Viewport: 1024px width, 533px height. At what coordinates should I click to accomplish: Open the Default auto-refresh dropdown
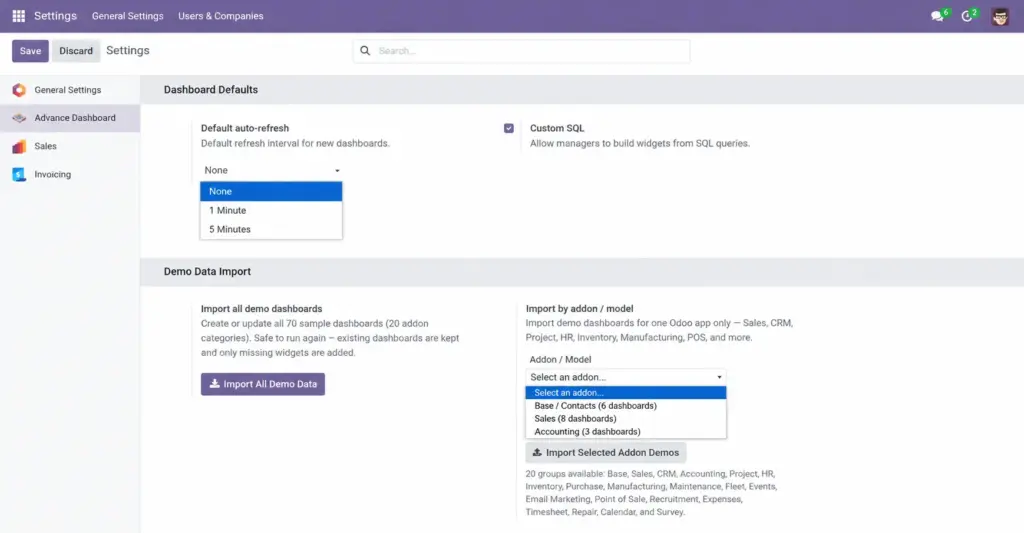click(x=271, y=170)
